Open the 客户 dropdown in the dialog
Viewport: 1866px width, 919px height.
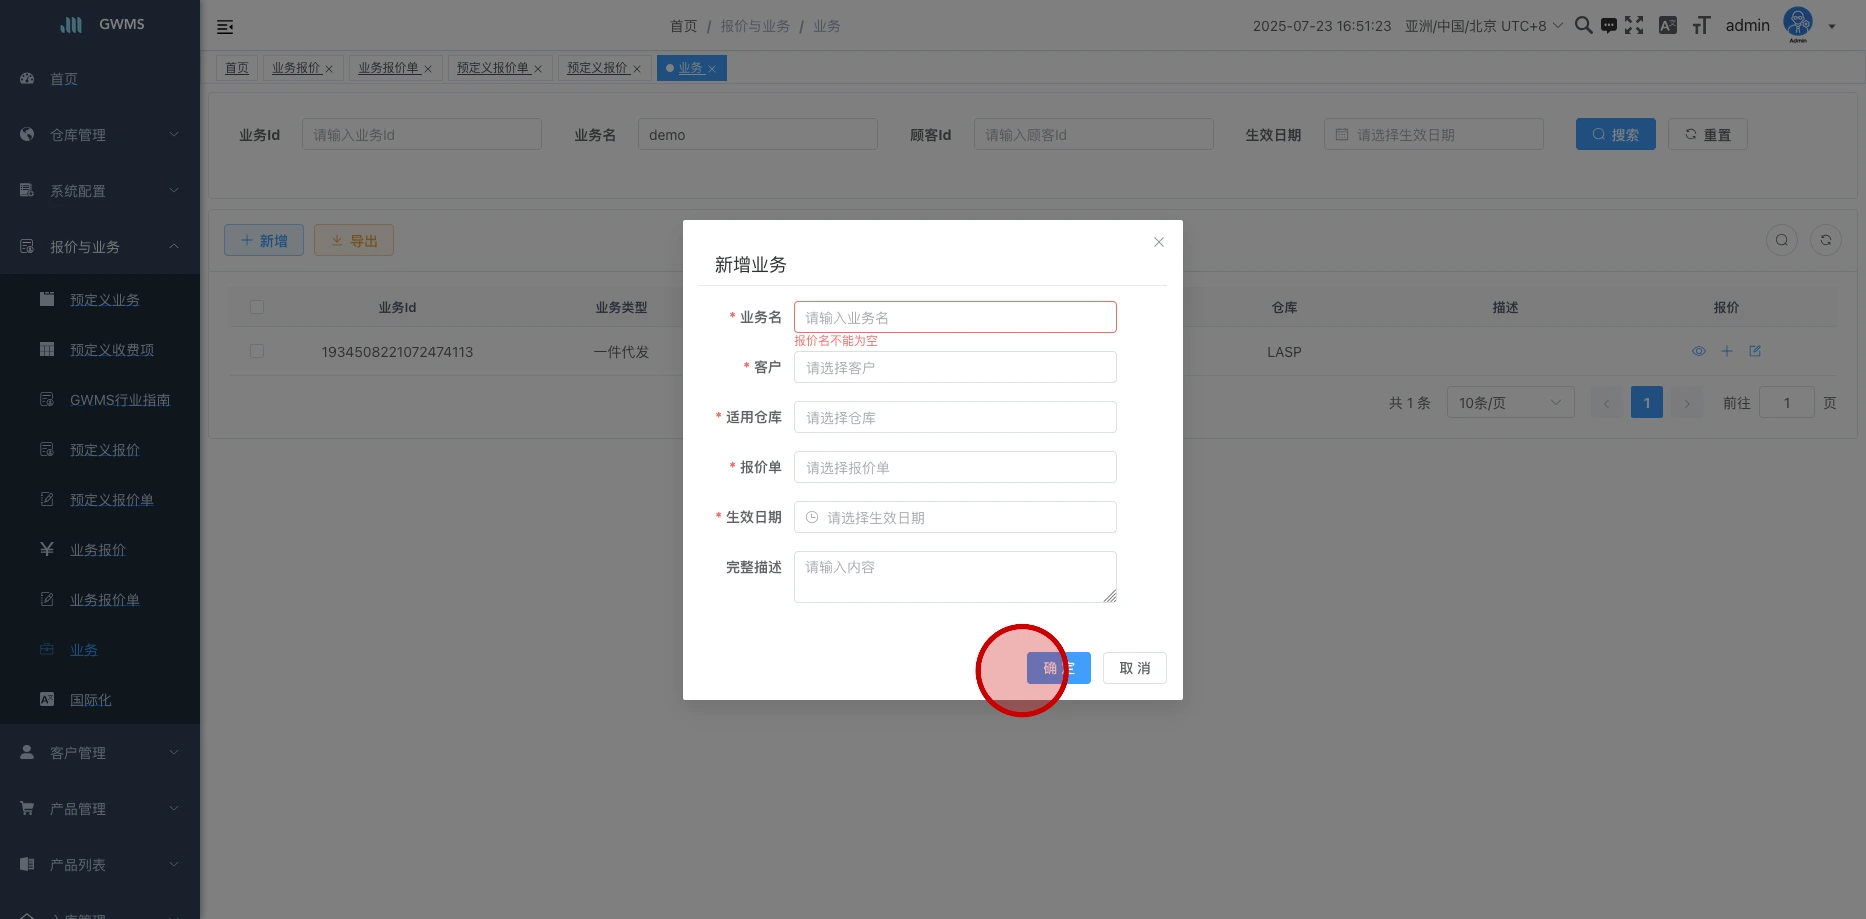coord(954,367)
